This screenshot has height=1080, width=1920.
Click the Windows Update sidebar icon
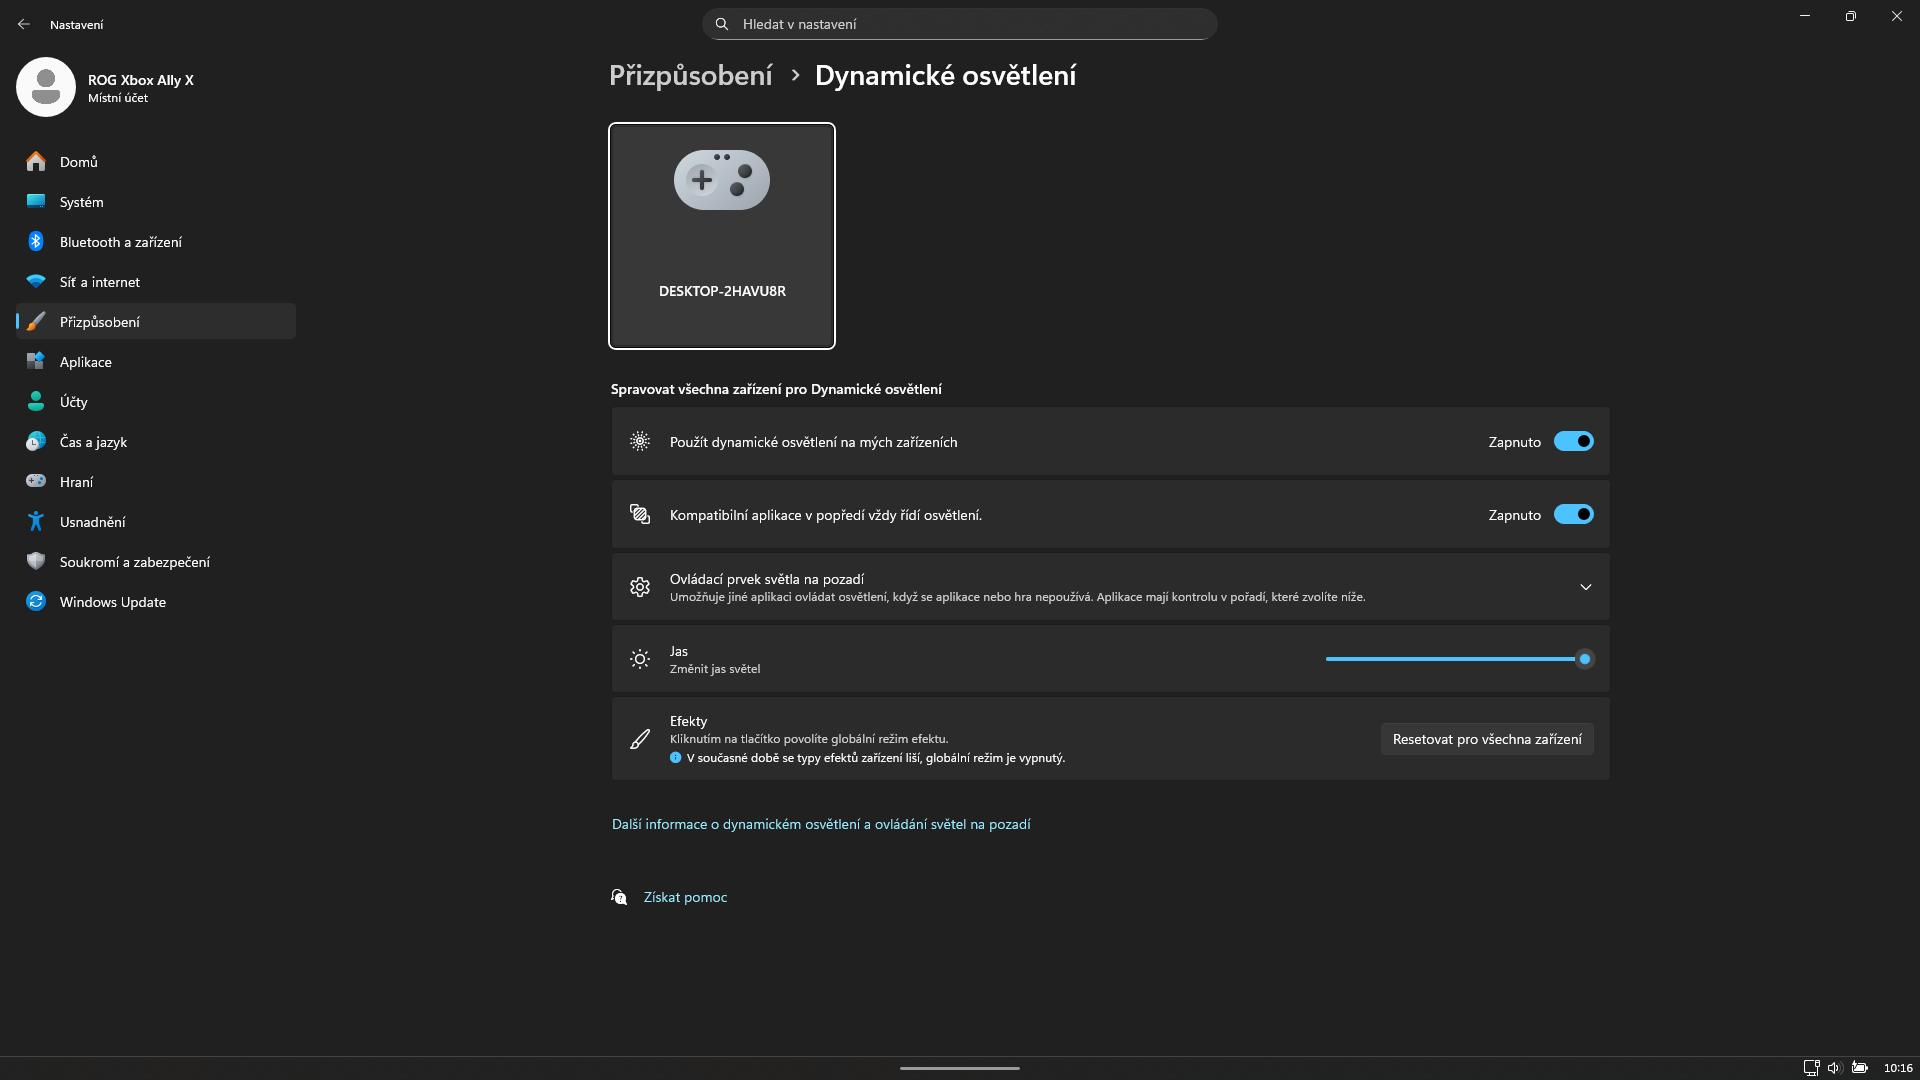tap(36, 602)
